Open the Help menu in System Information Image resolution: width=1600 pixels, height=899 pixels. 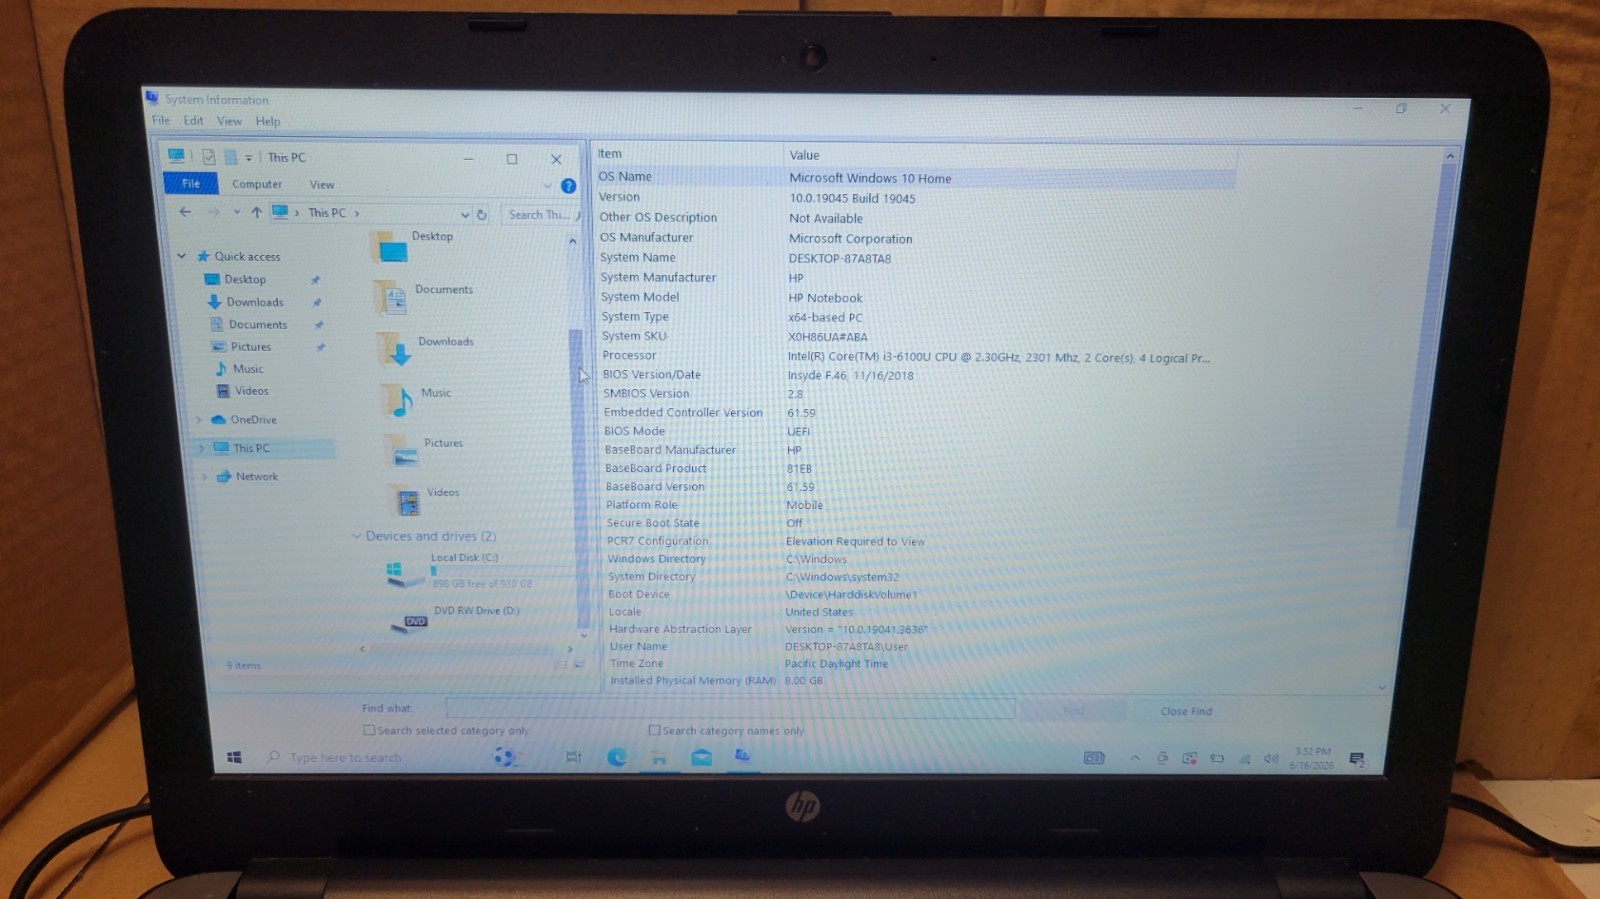click(x=267, y=121)
